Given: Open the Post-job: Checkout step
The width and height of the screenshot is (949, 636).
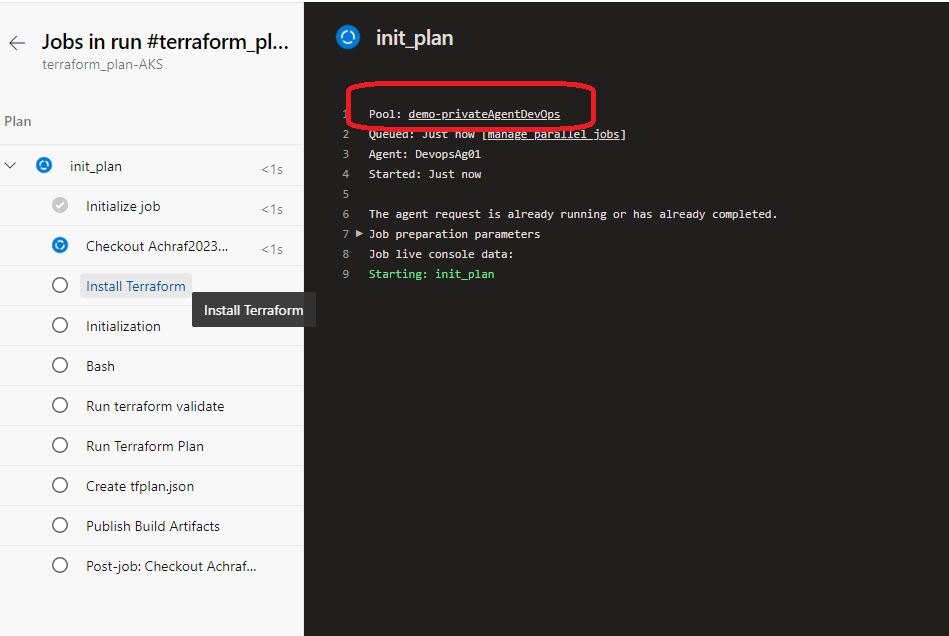Looking at the screenshot, I should coord(171,566).
